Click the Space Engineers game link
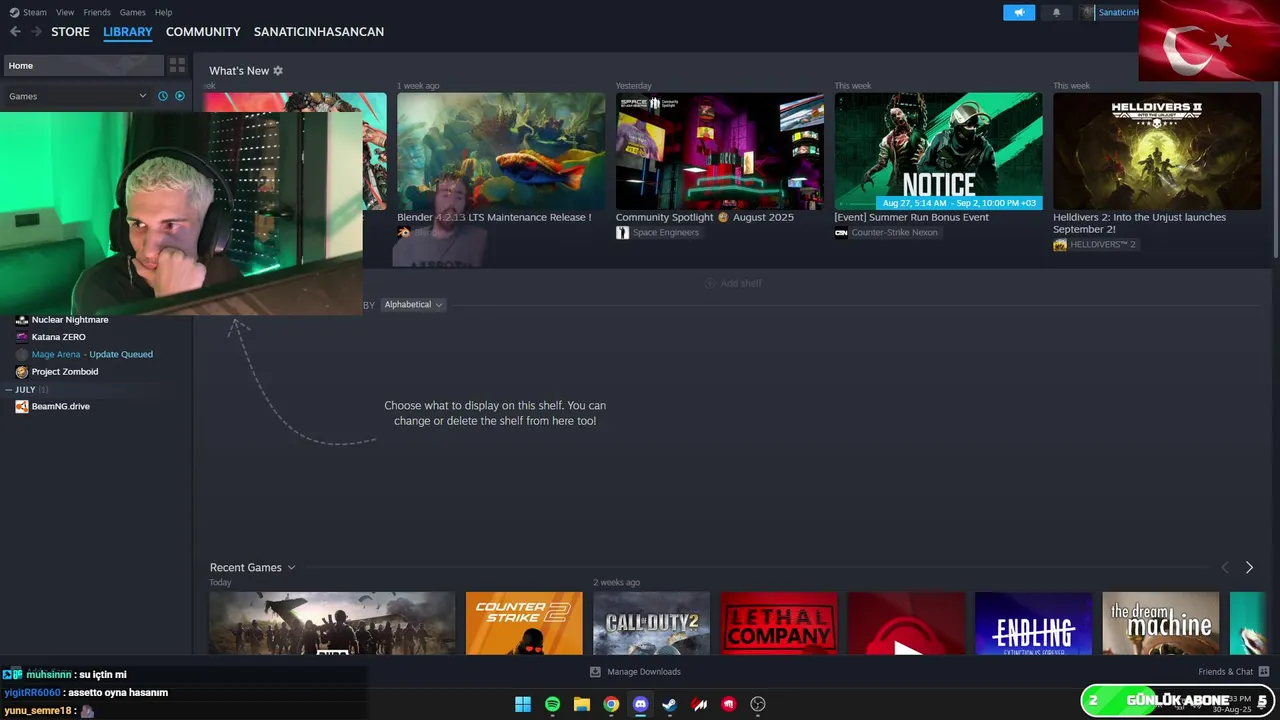The width and height of the screenshot is (1280, 720). 666,233
